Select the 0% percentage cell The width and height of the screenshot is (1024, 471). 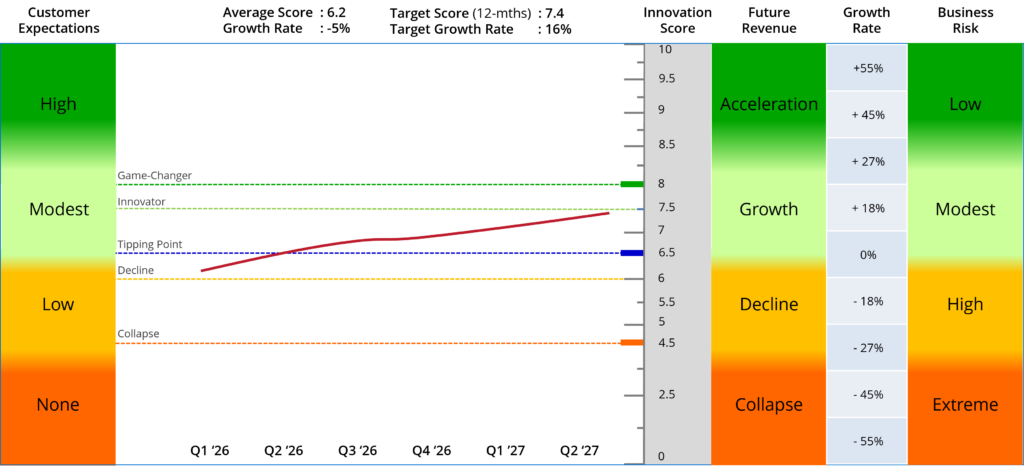click(x=867, y=255)
